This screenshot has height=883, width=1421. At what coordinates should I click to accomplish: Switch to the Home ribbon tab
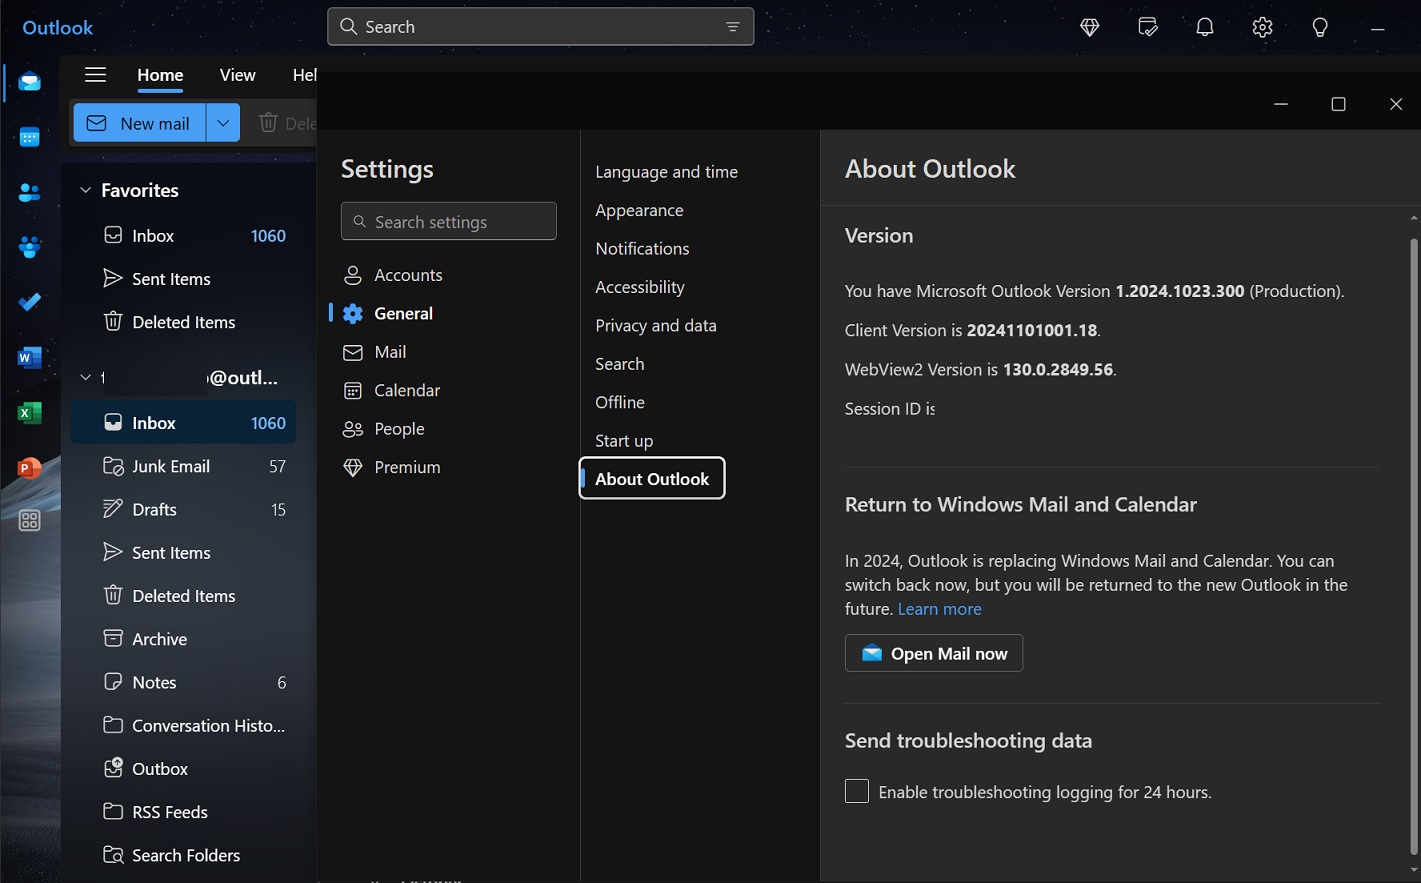tap(160, 75)
